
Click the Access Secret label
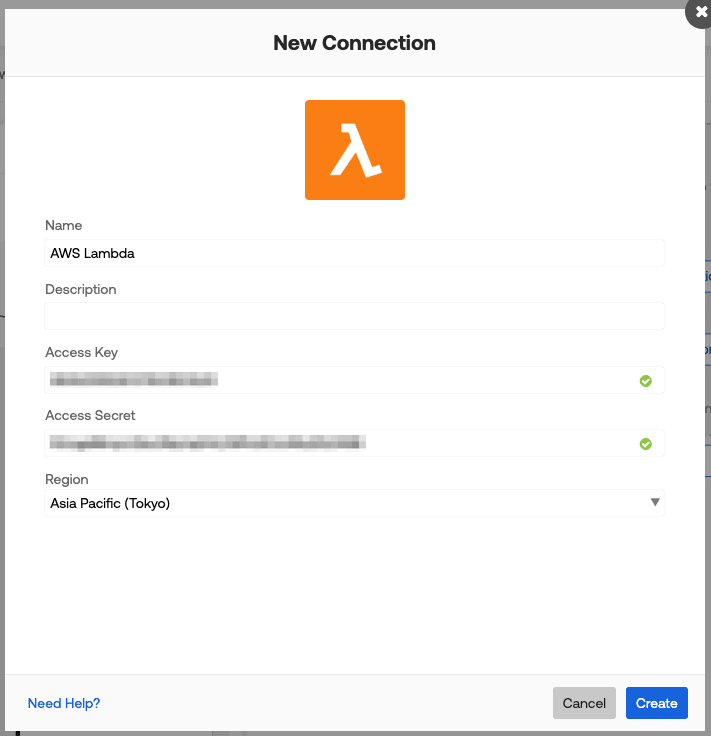click(90, 416)
